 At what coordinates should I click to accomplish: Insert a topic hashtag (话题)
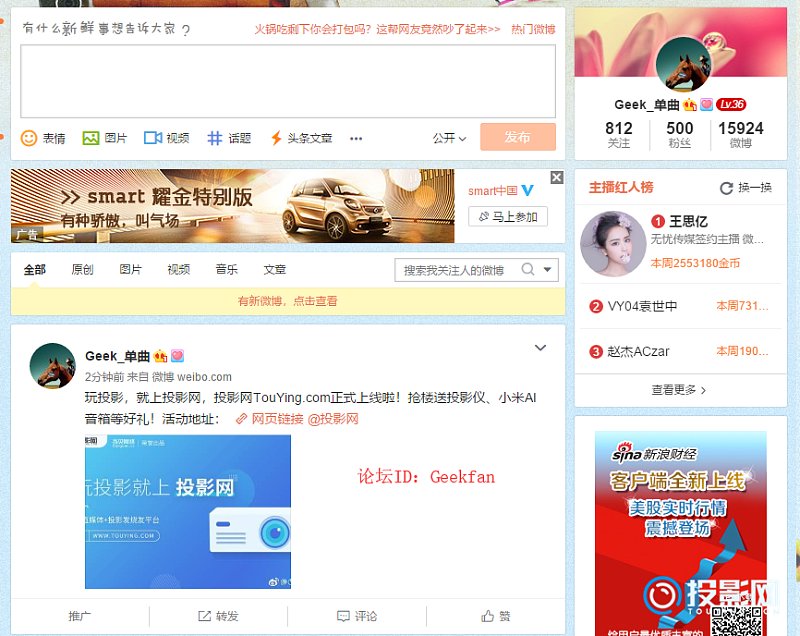click(229, 138)
